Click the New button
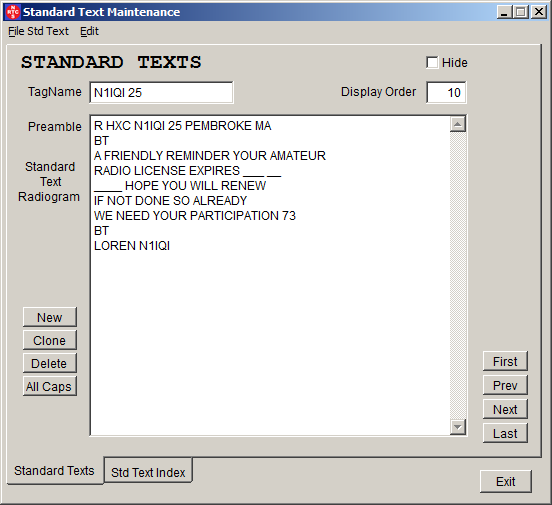Screen dimensions: 552x505 pyautogui.click(x=50, y=317)
